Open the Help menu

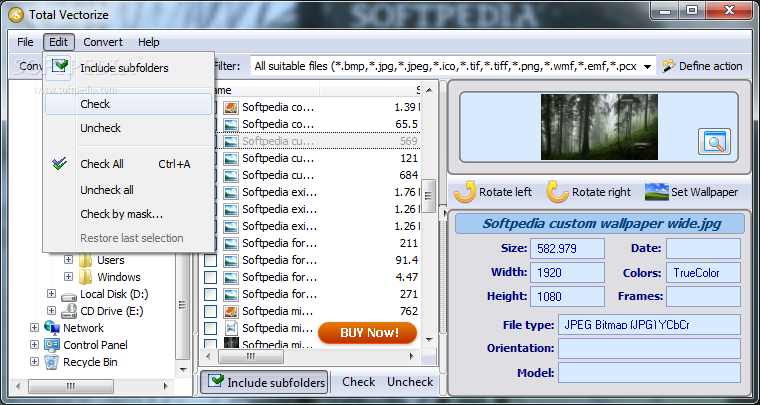coord(148,42)
